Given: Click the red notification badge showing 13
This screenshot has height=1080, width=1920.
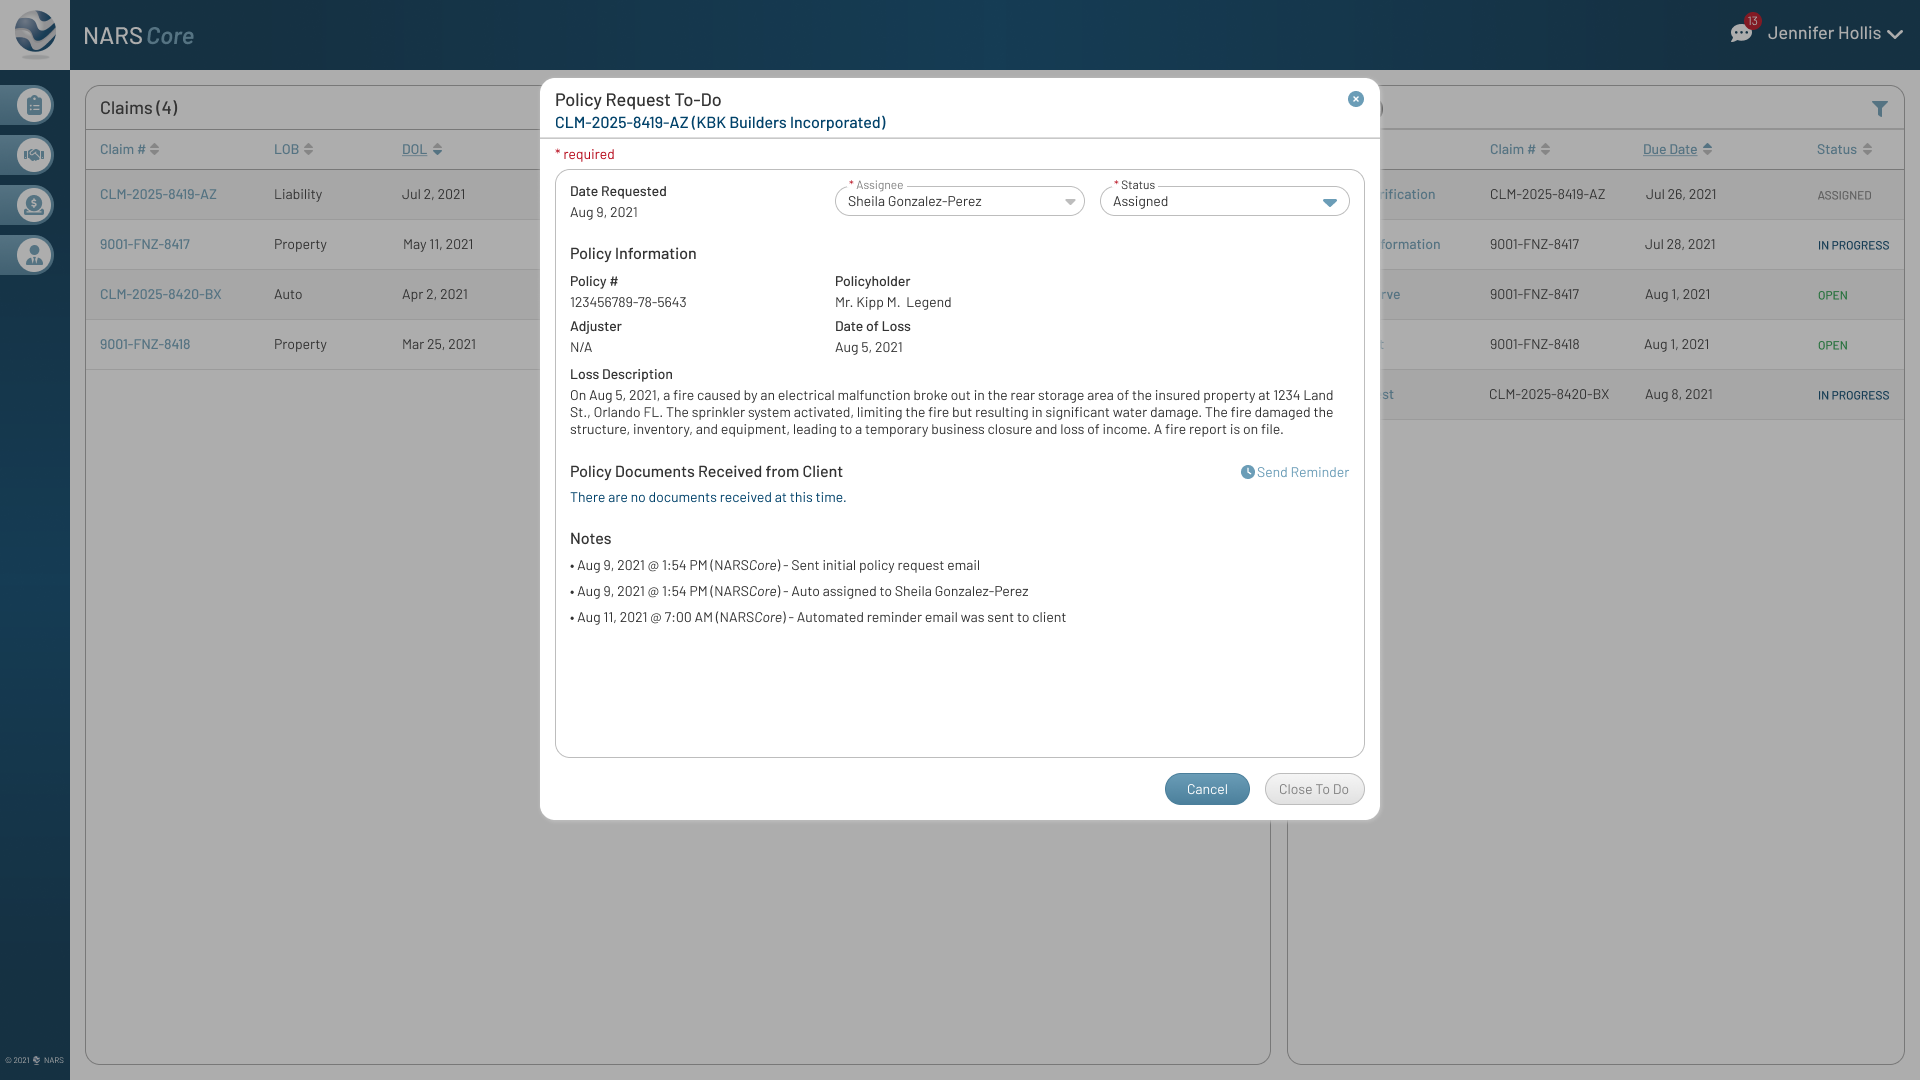Looking at the screenshot, I should click(x=1753, y=19).
